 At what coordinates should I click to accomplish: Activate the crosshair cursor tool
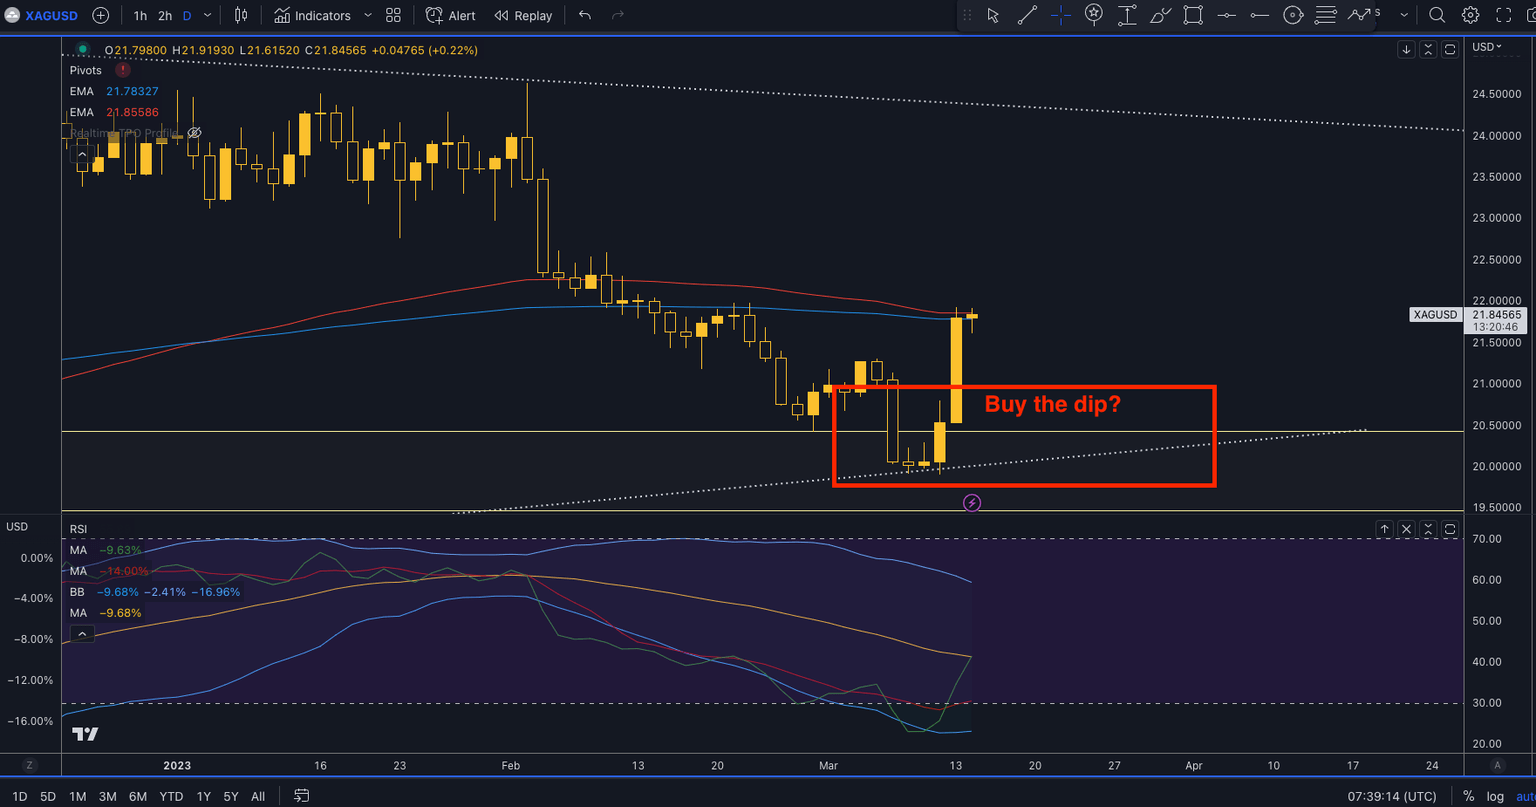point(1060,15)
